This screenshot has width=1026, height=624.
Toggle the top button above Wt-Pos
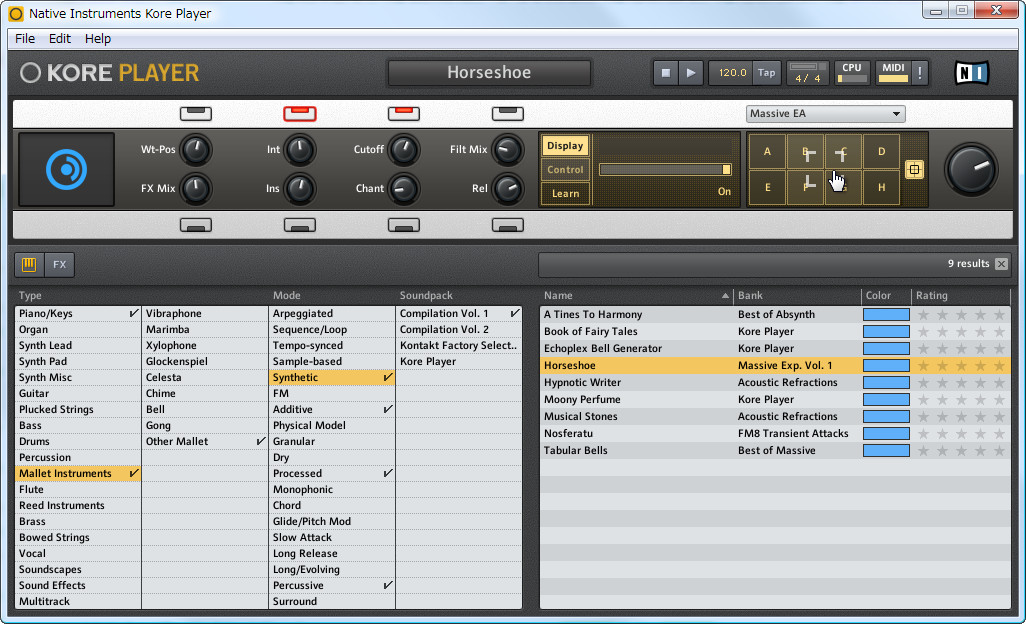[x=196, y=114]
